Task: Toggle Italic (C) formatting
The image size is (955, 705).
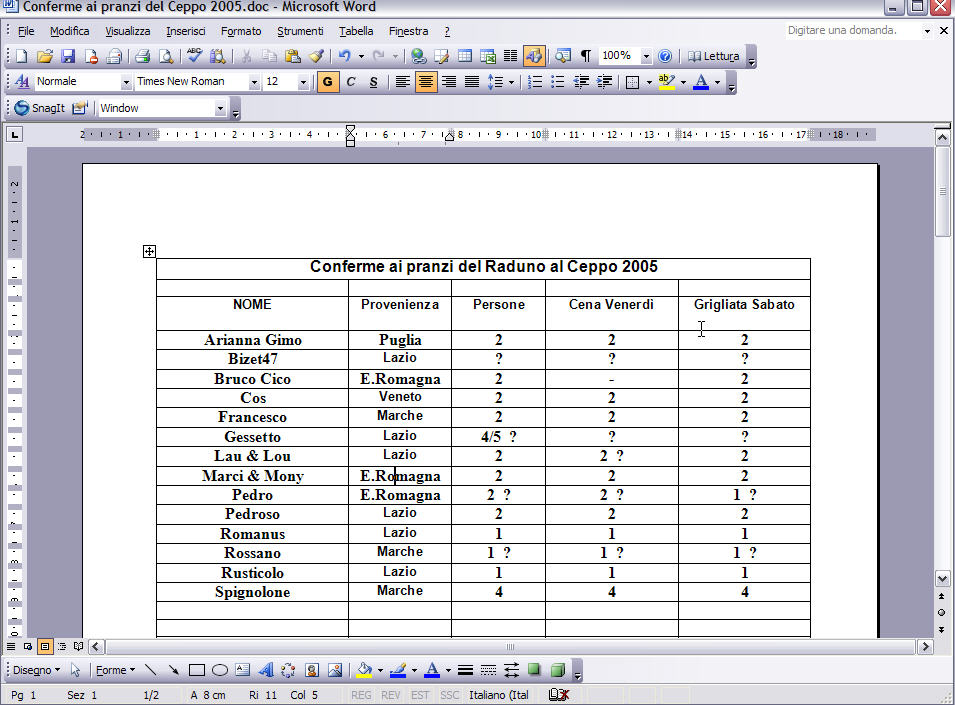Action: [351, 82]
